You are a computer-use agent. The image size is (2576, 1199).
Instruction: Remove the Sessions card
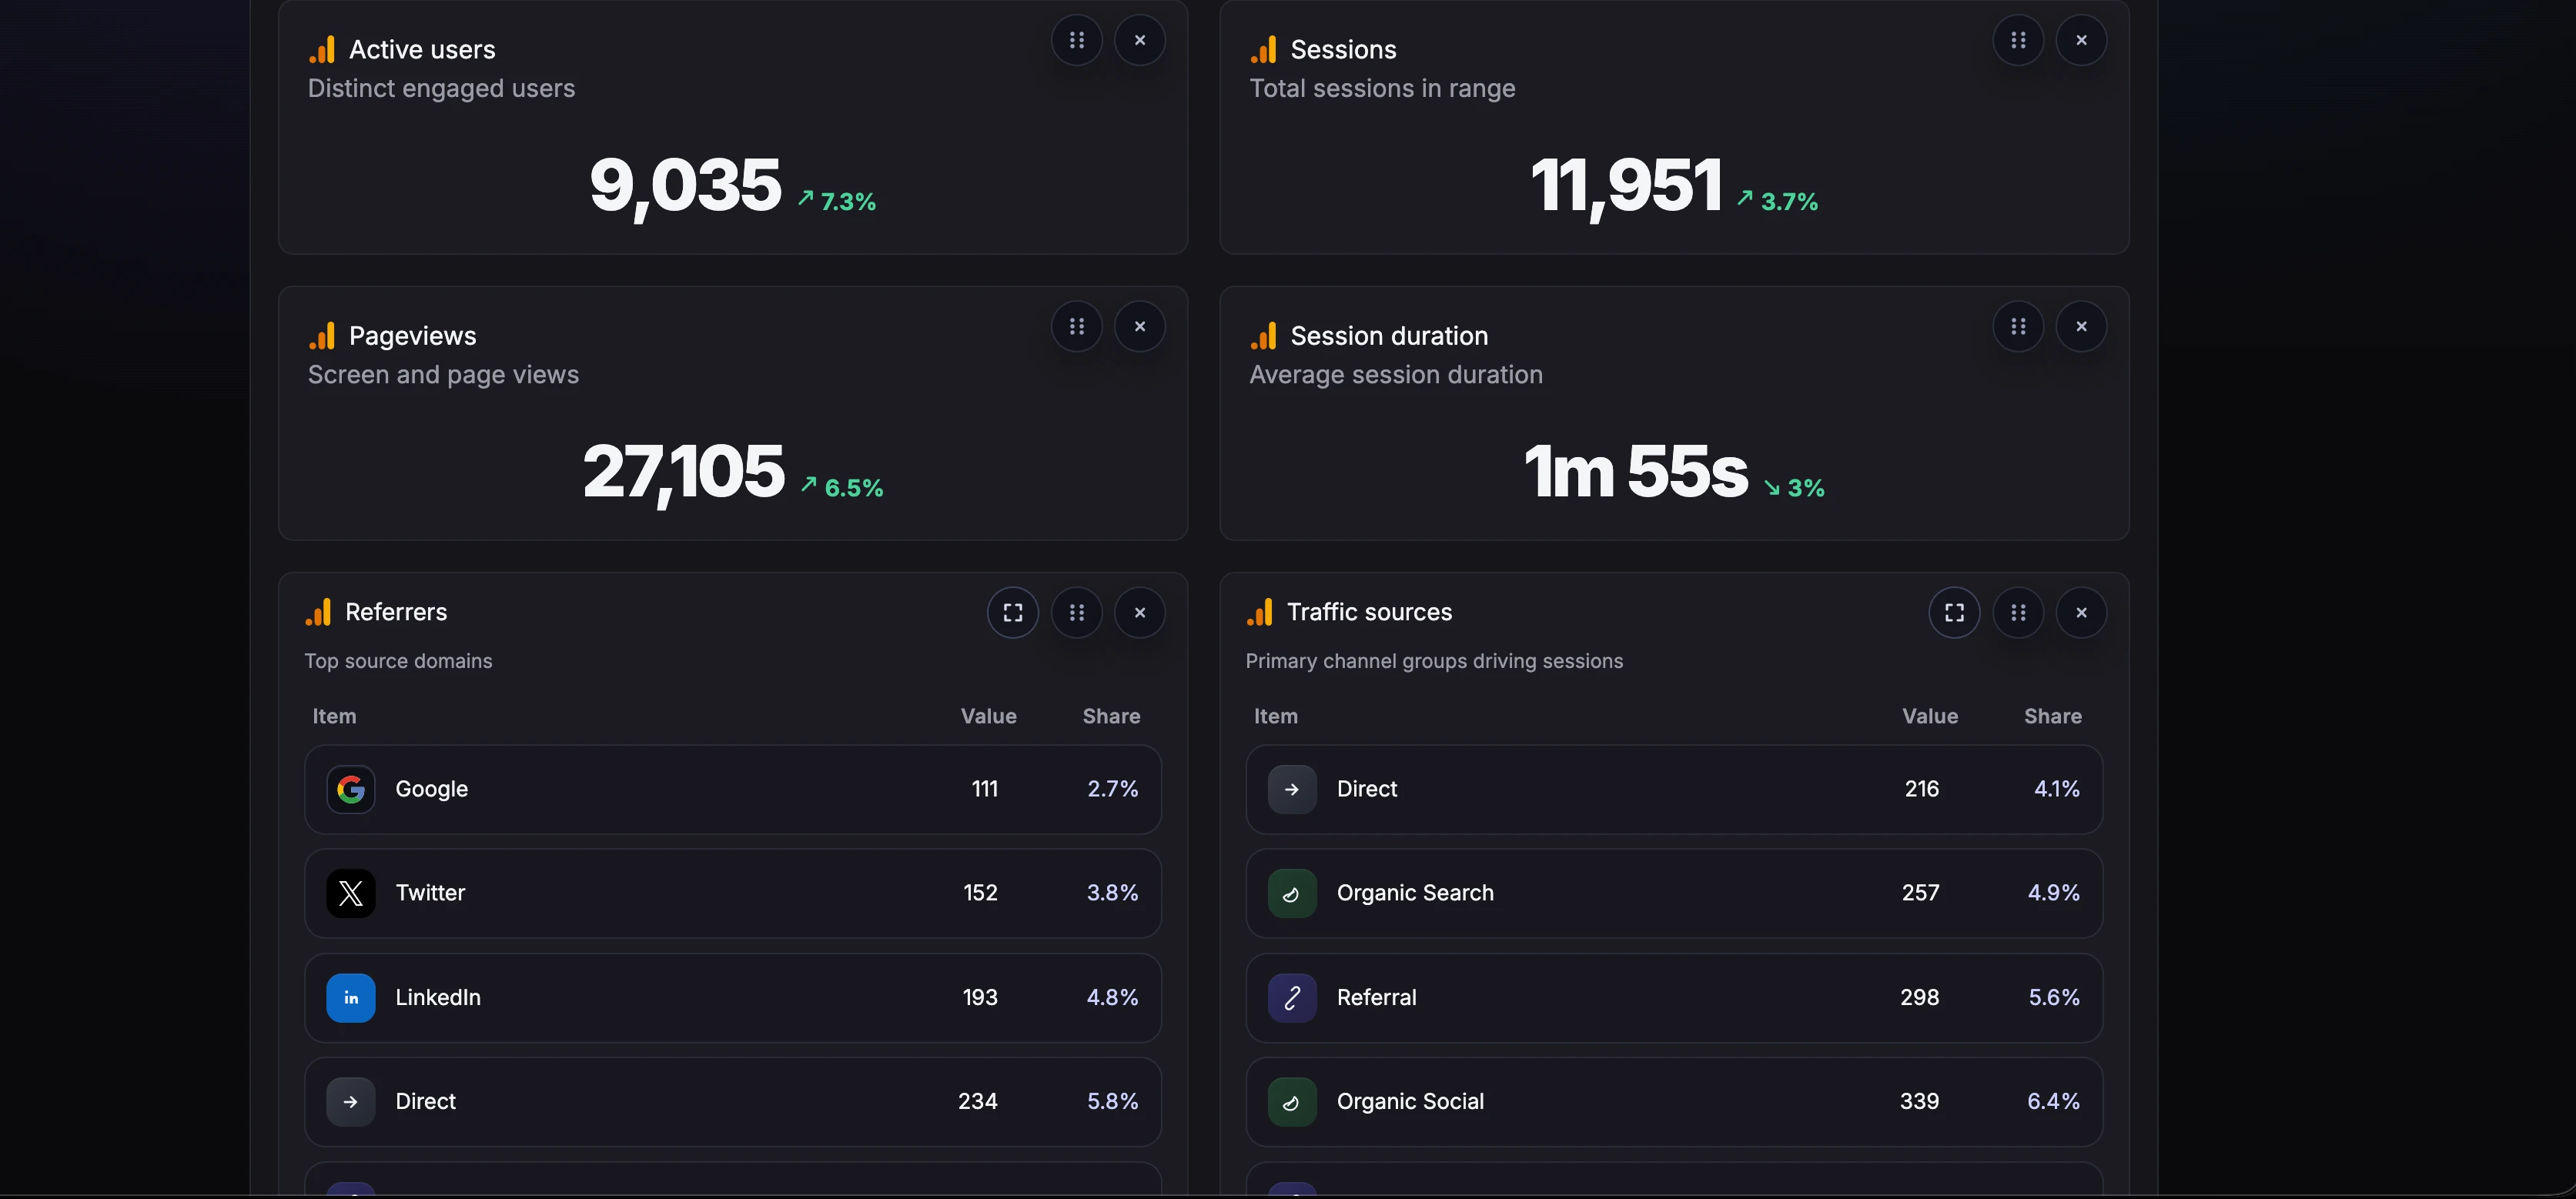2081,40
